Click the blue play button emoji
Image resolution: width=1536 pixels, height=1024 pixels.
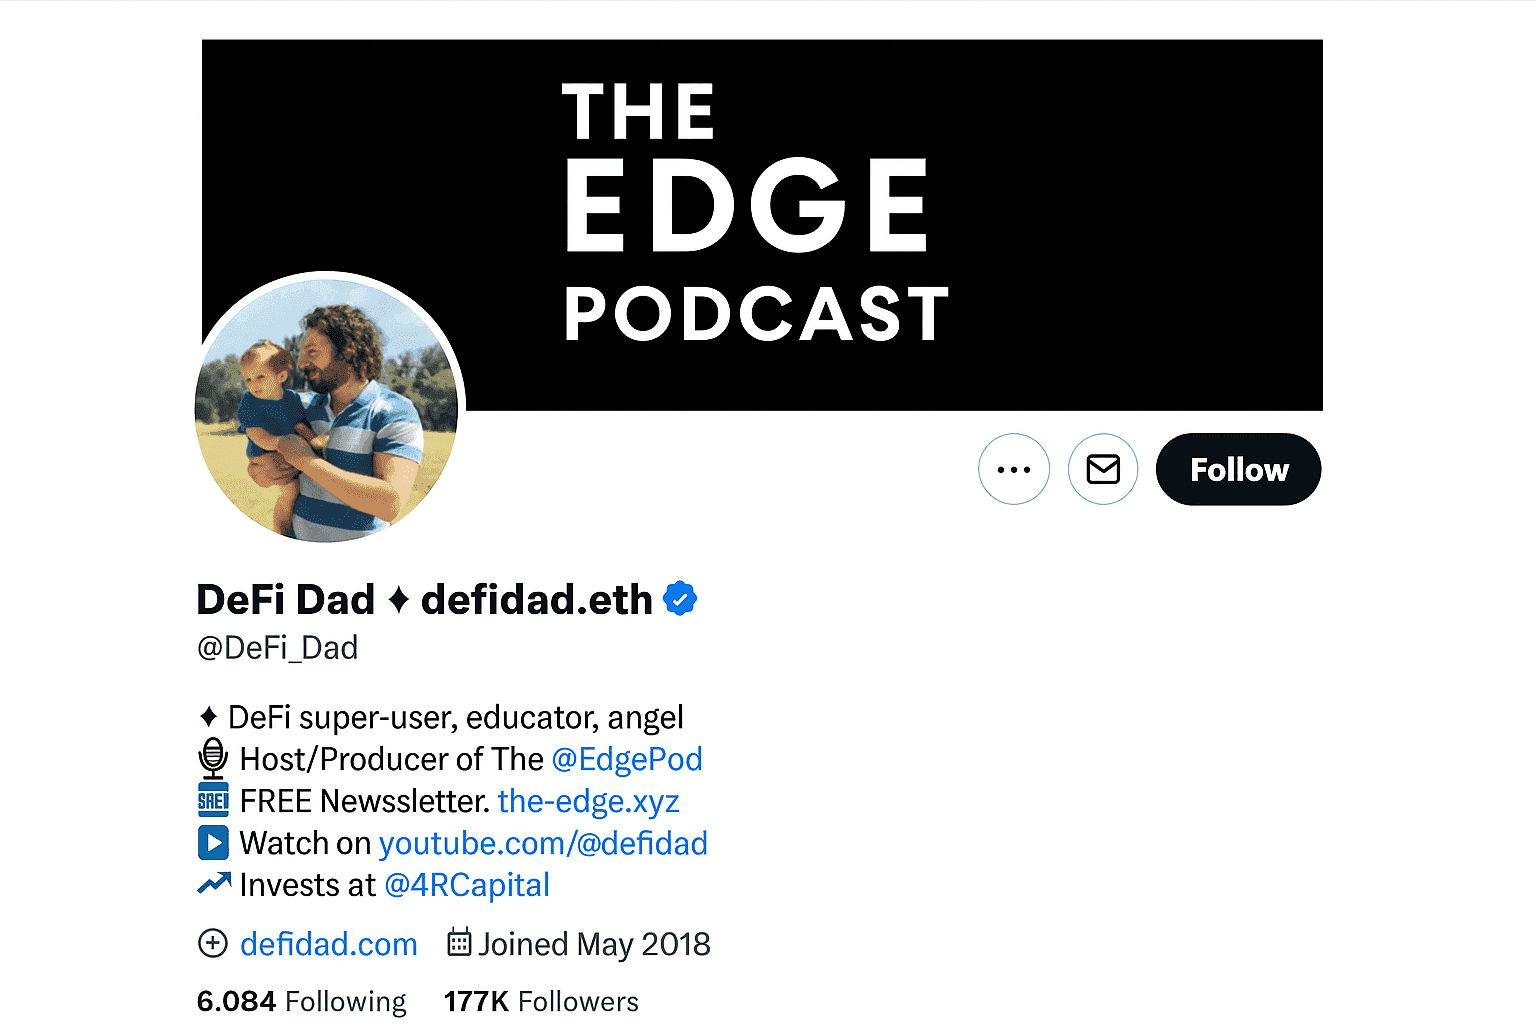(213, 843)
